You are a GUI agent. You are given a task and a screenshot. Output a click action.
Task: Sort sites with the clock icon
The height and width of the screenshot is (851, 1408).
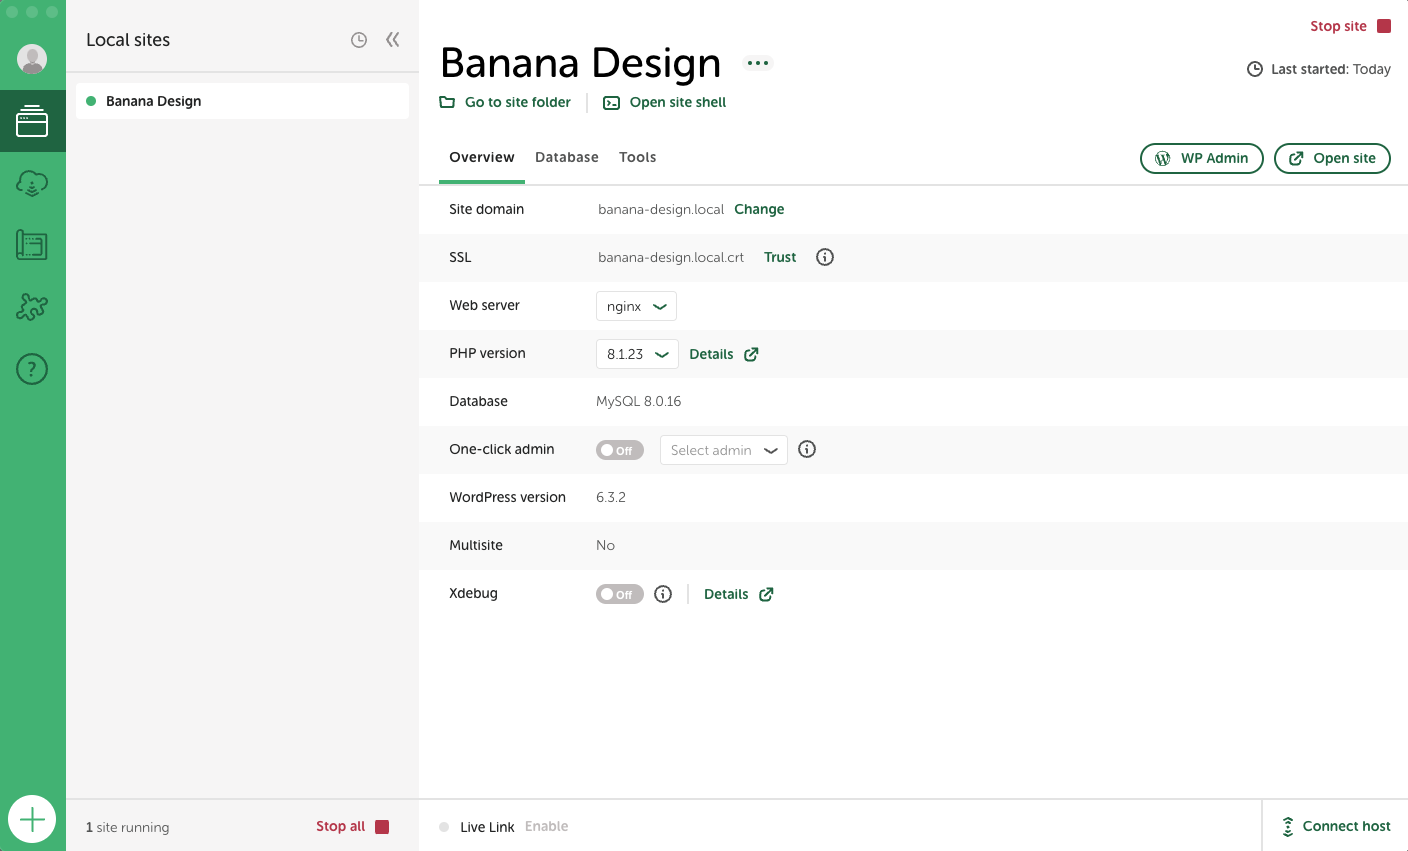[x=359, y=40]
